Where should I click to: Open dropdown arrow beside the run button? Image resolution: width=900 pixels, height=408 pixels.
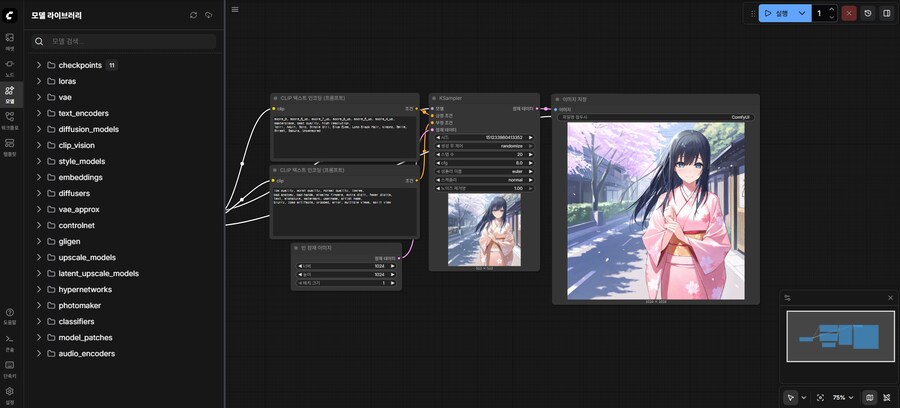point(802,14)
